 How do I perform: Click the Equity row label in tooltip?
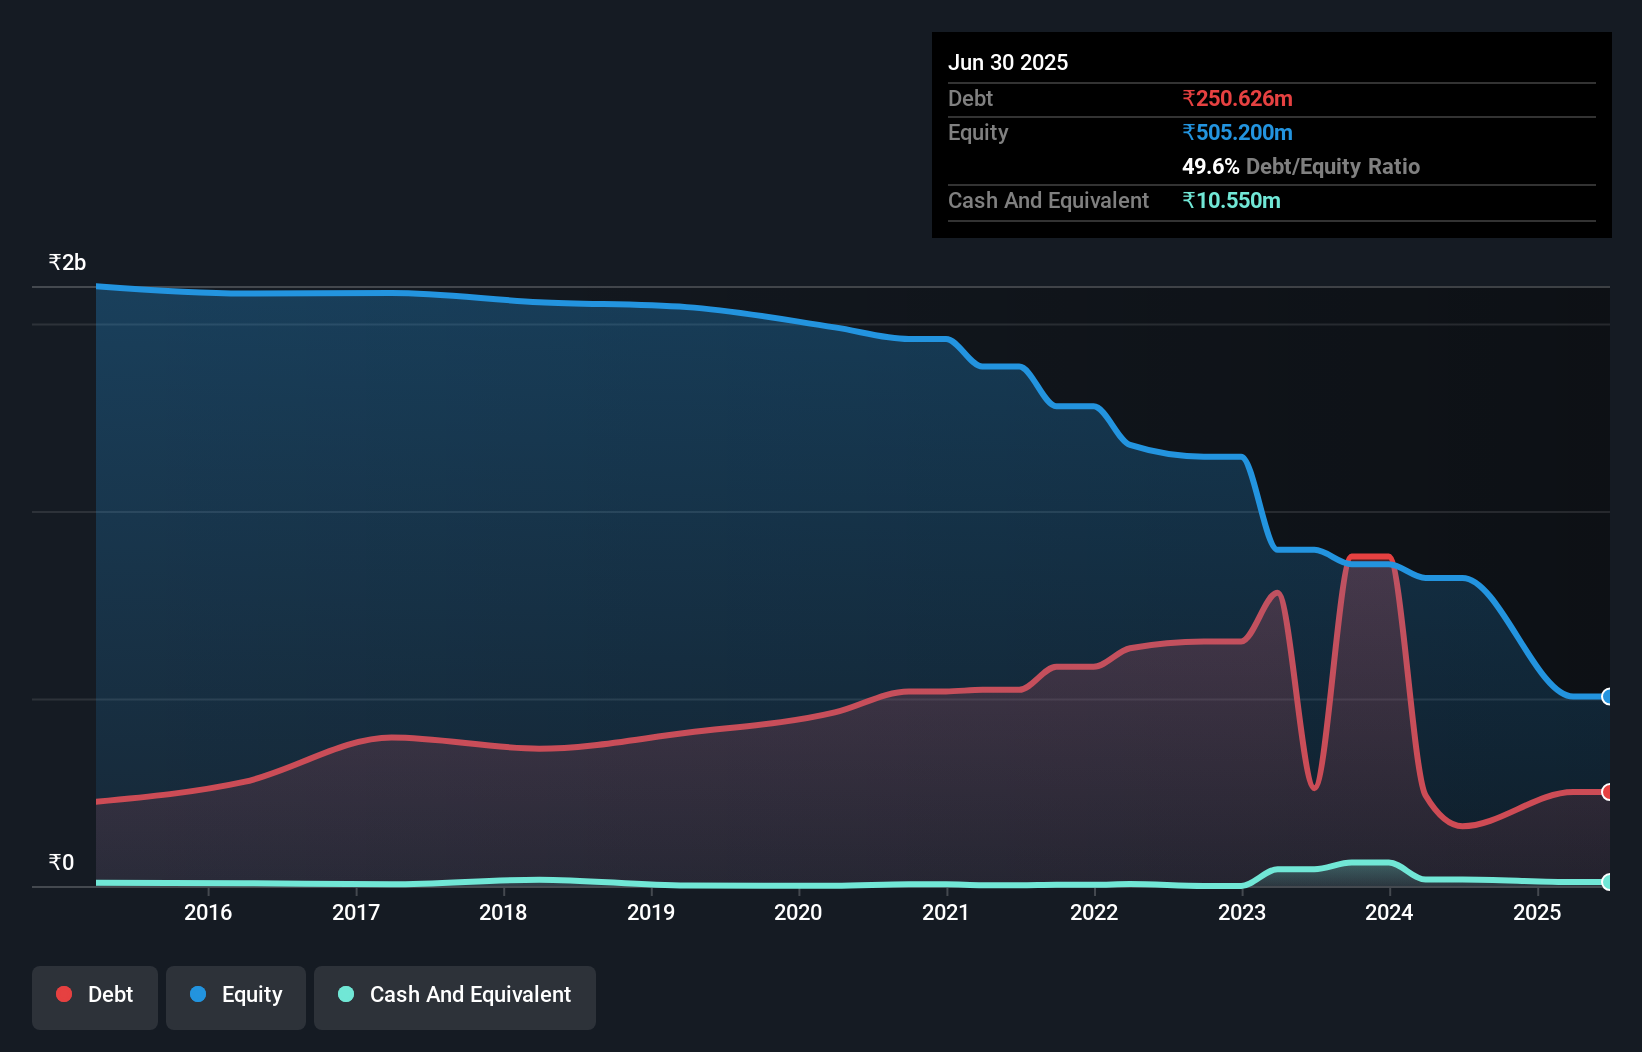click(978, 132)
